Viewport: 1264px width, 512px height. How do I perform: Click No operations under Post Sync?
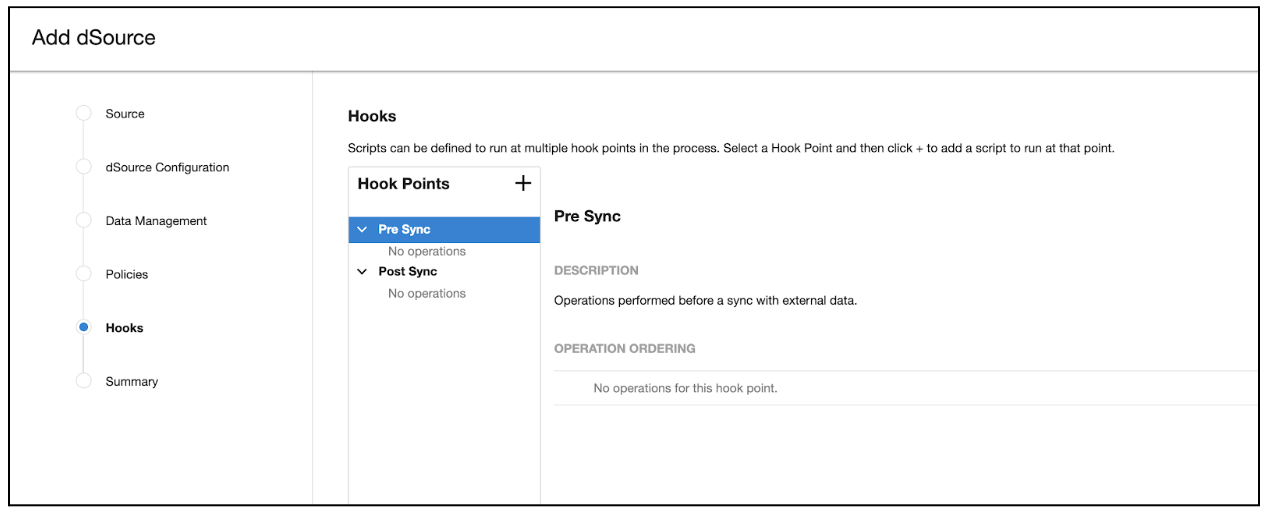click(x=427, y=293)
